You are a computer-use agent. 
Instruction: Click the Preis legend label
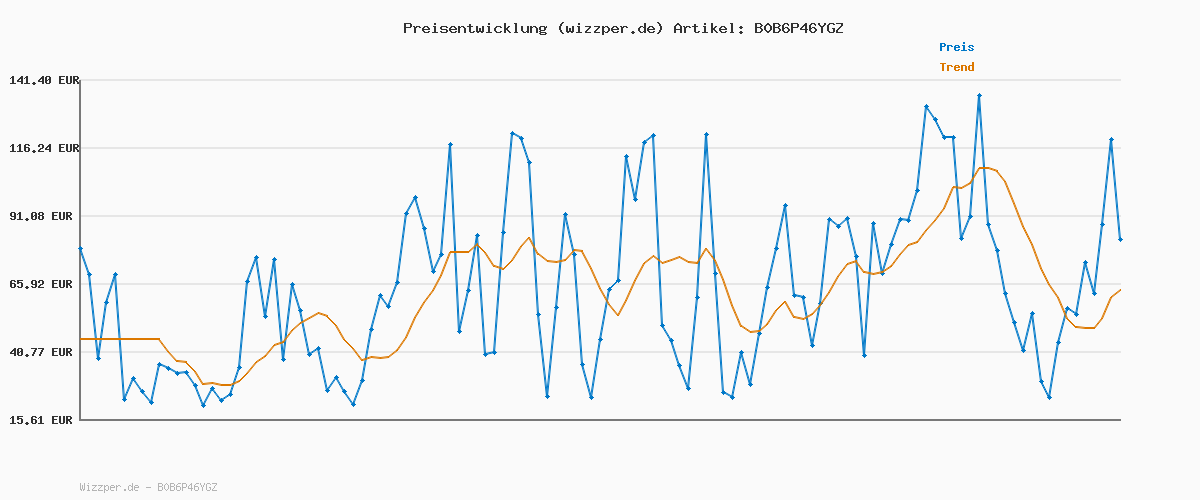click(x=956, y=47)
